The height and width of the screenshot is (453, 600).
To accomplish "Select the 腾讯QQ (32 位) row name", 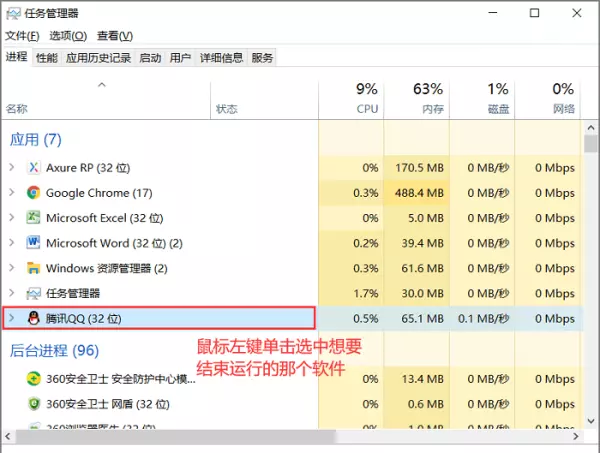I will click(84, 319).
